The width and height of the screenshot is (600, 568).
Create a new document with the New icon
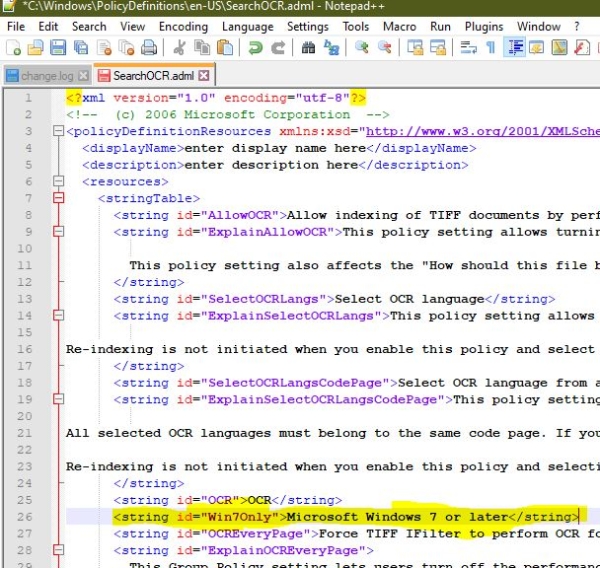pos(13,48)
